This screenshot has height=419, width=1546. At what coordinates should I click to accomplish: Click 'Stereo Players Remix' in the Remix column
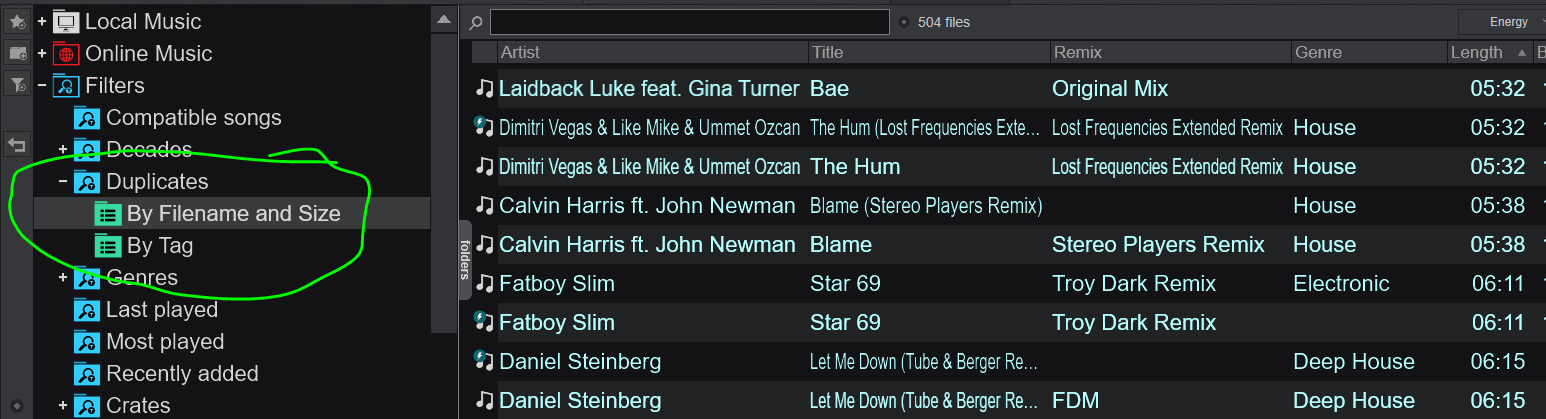click(1158, 244)
